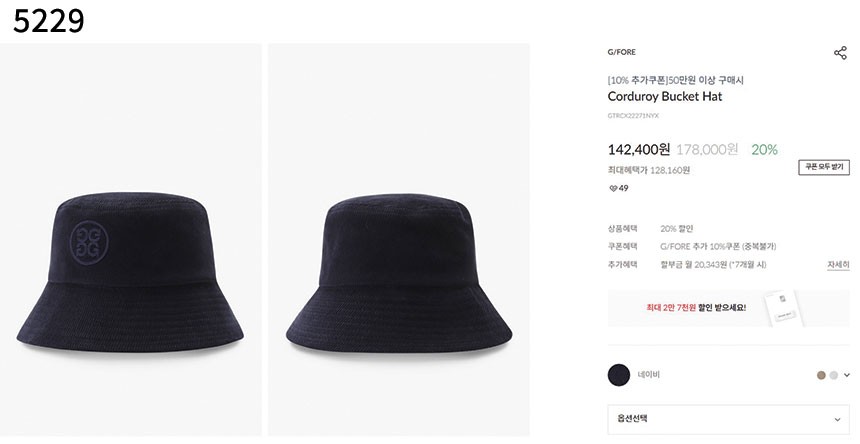Expand the color options chevron
The width and height of the screenshot is (860, 444).
point(846,375)
